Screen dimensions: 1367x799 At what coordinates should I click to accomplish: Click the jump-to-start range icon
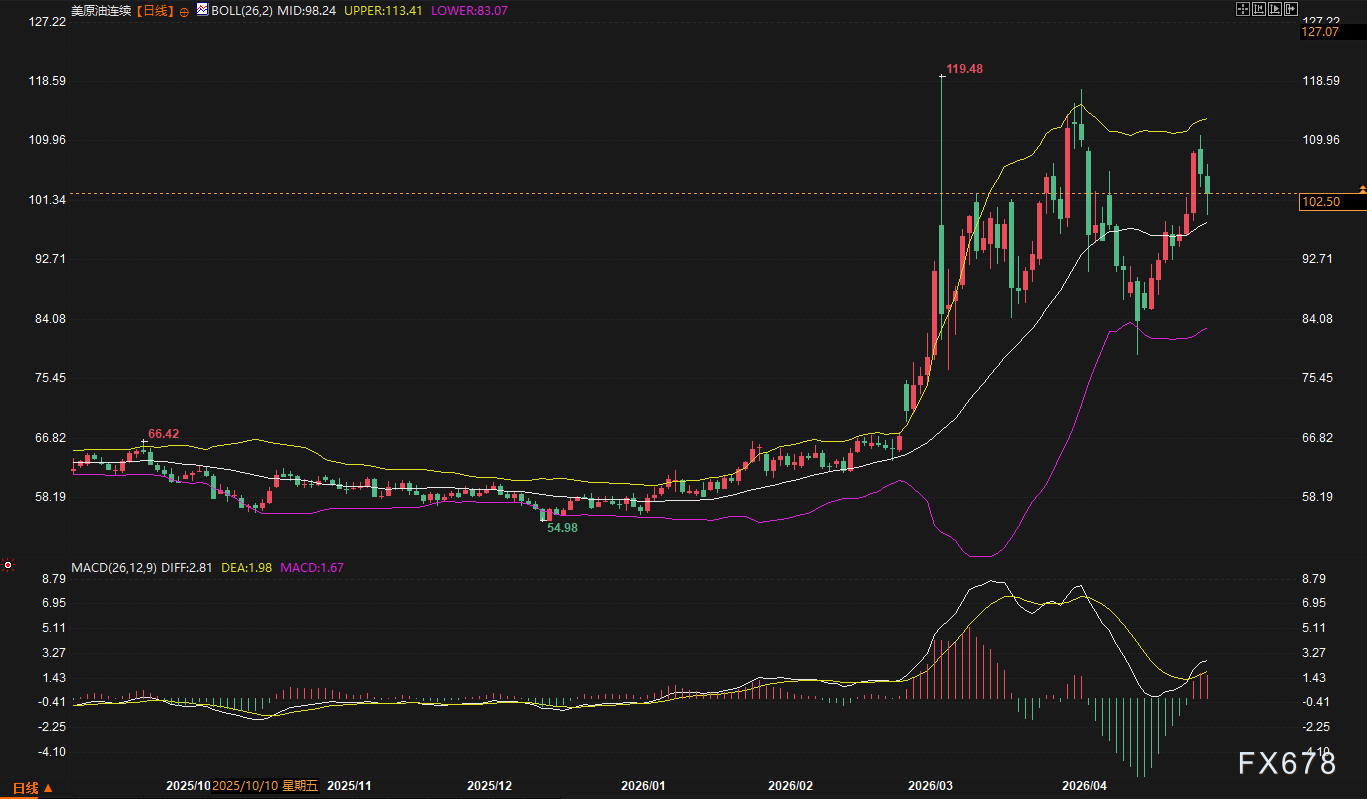1259,9
